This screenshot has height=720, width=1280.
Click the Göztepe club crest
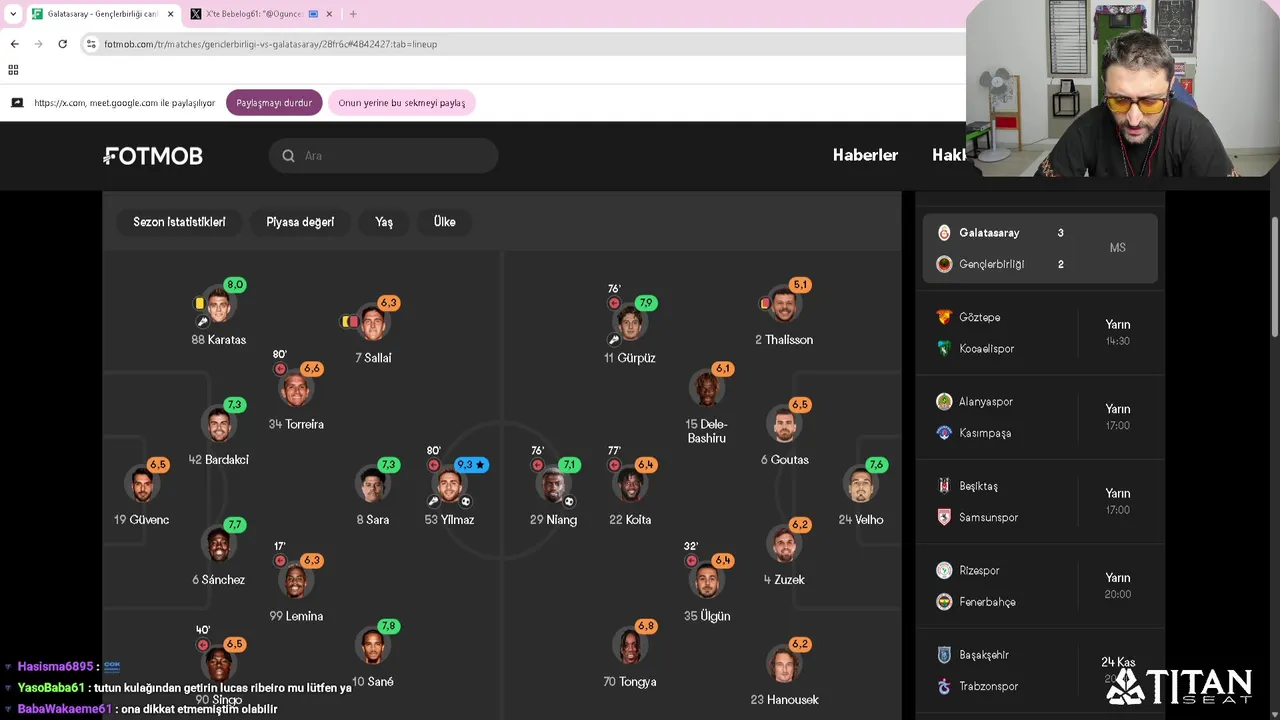(x=944, y=317)
